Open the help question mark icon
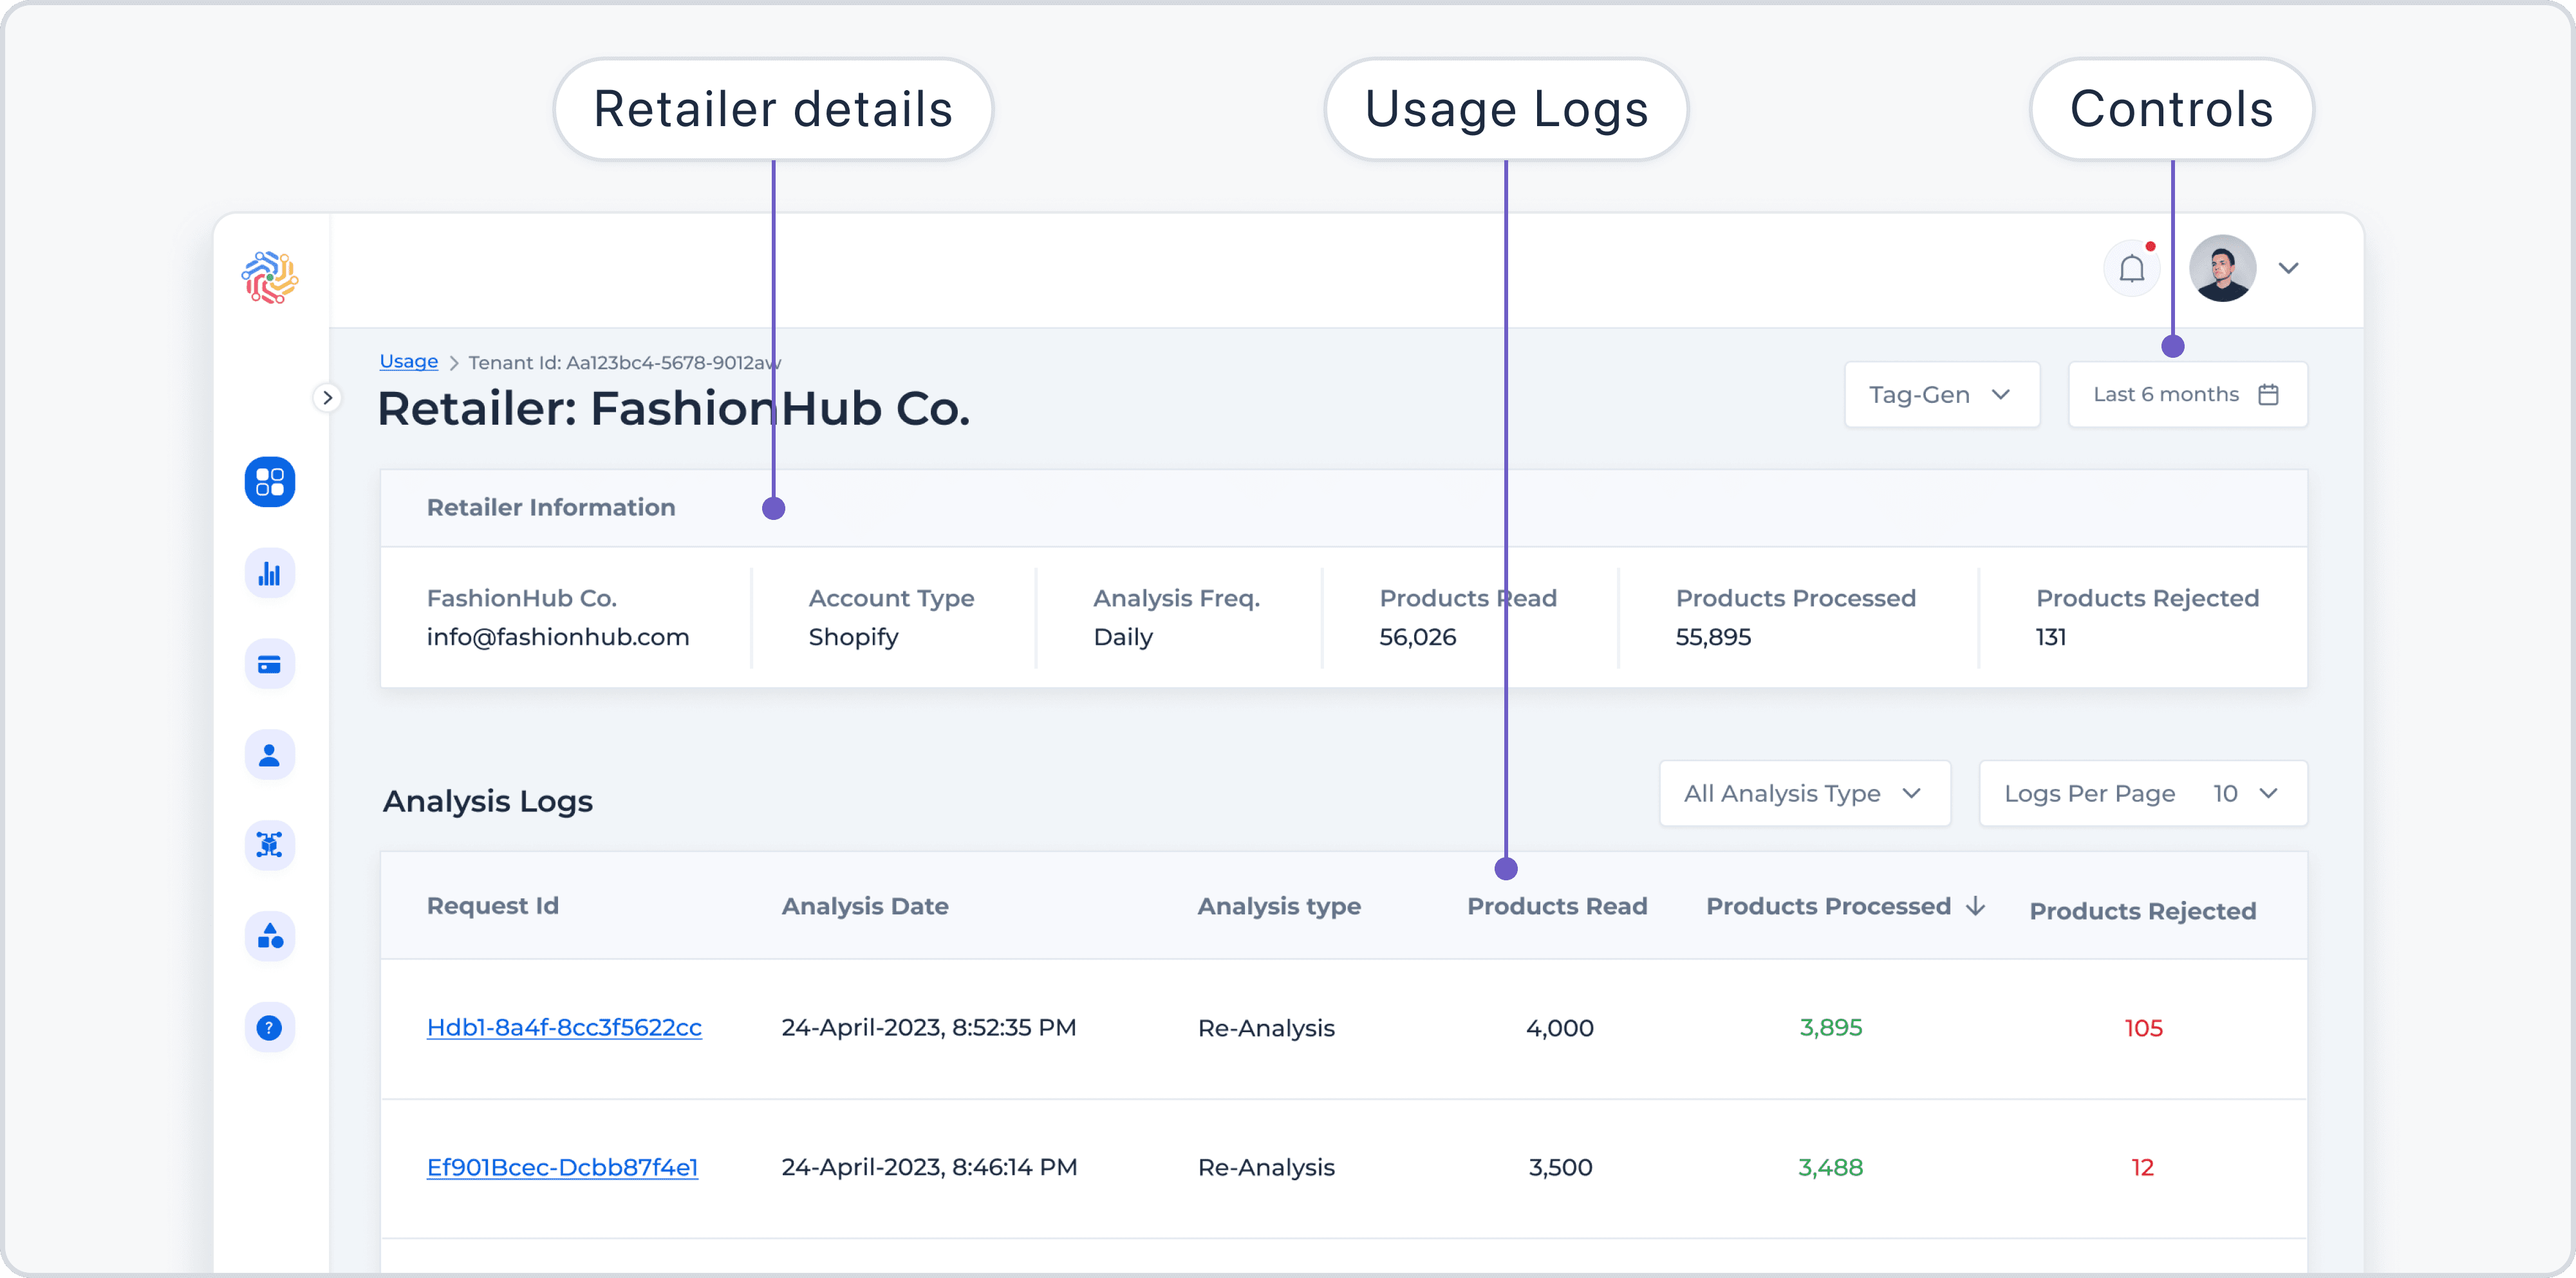This screenshot has height=1278, width=2576. click(269, 1027)
